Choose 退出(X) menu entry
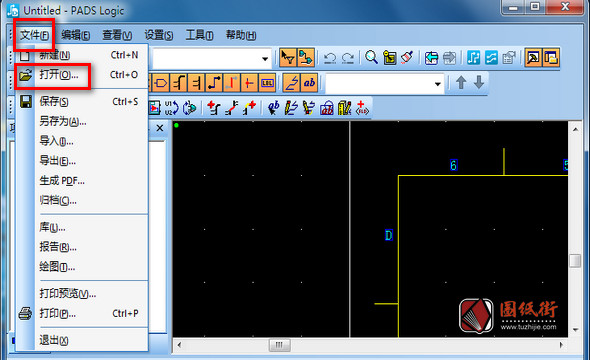The width and height of the screenshot is (590, 360). (82, 340)
